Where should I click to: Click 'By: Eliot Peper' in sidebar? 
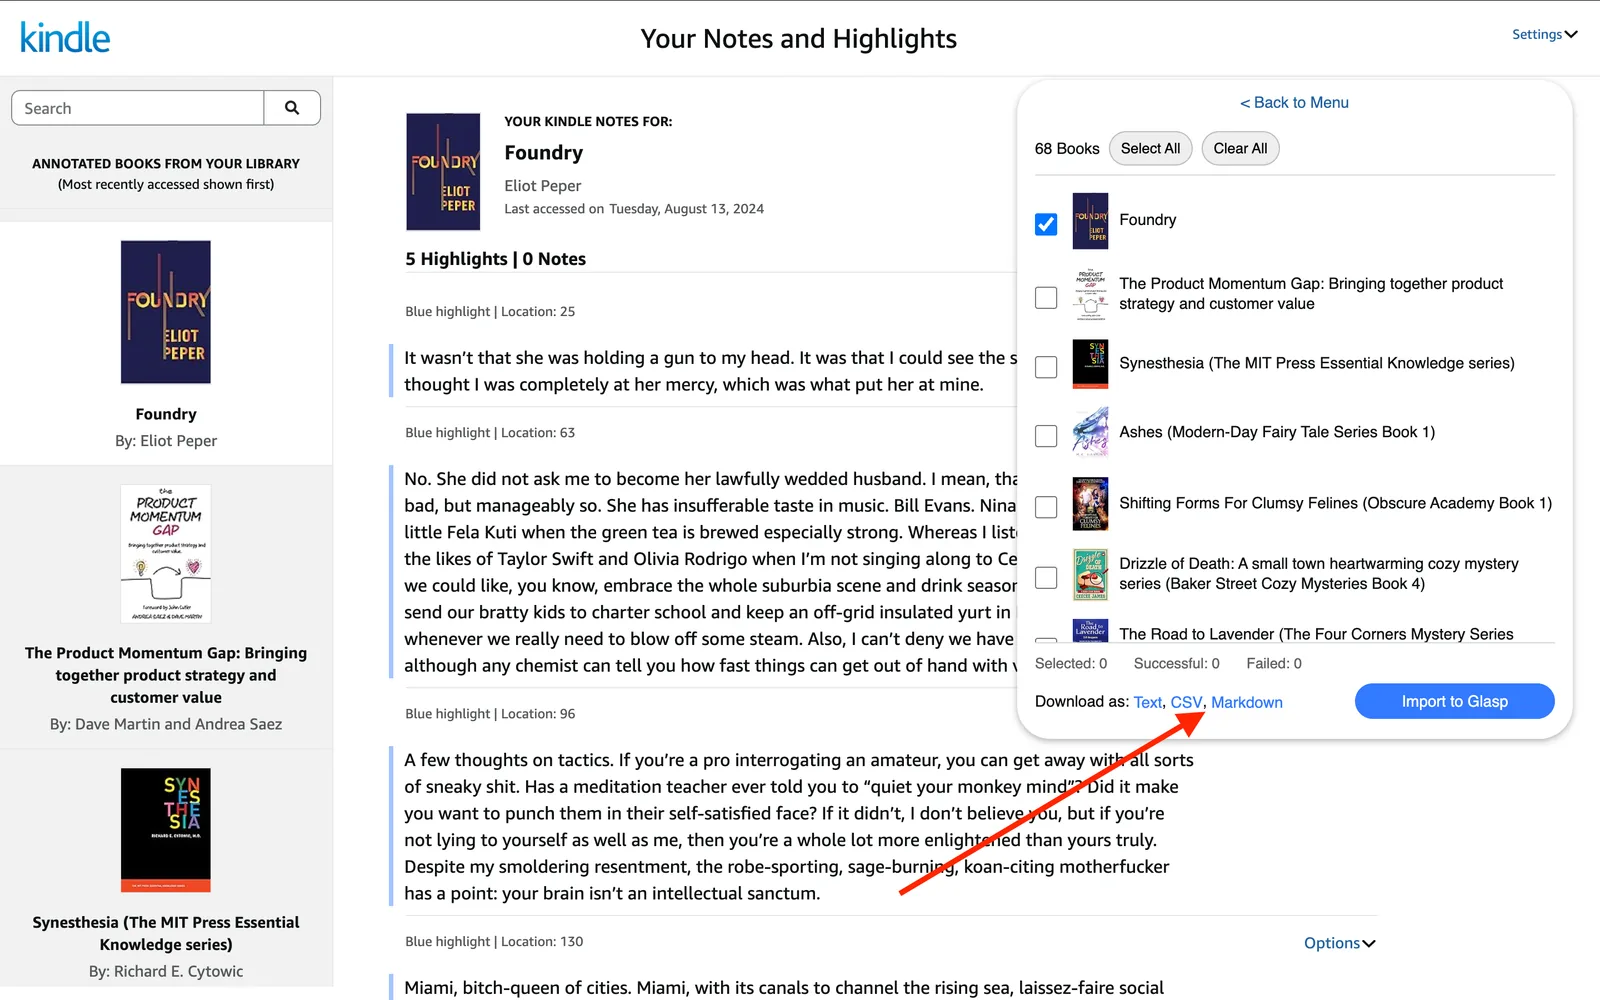[x=166, y=441]
